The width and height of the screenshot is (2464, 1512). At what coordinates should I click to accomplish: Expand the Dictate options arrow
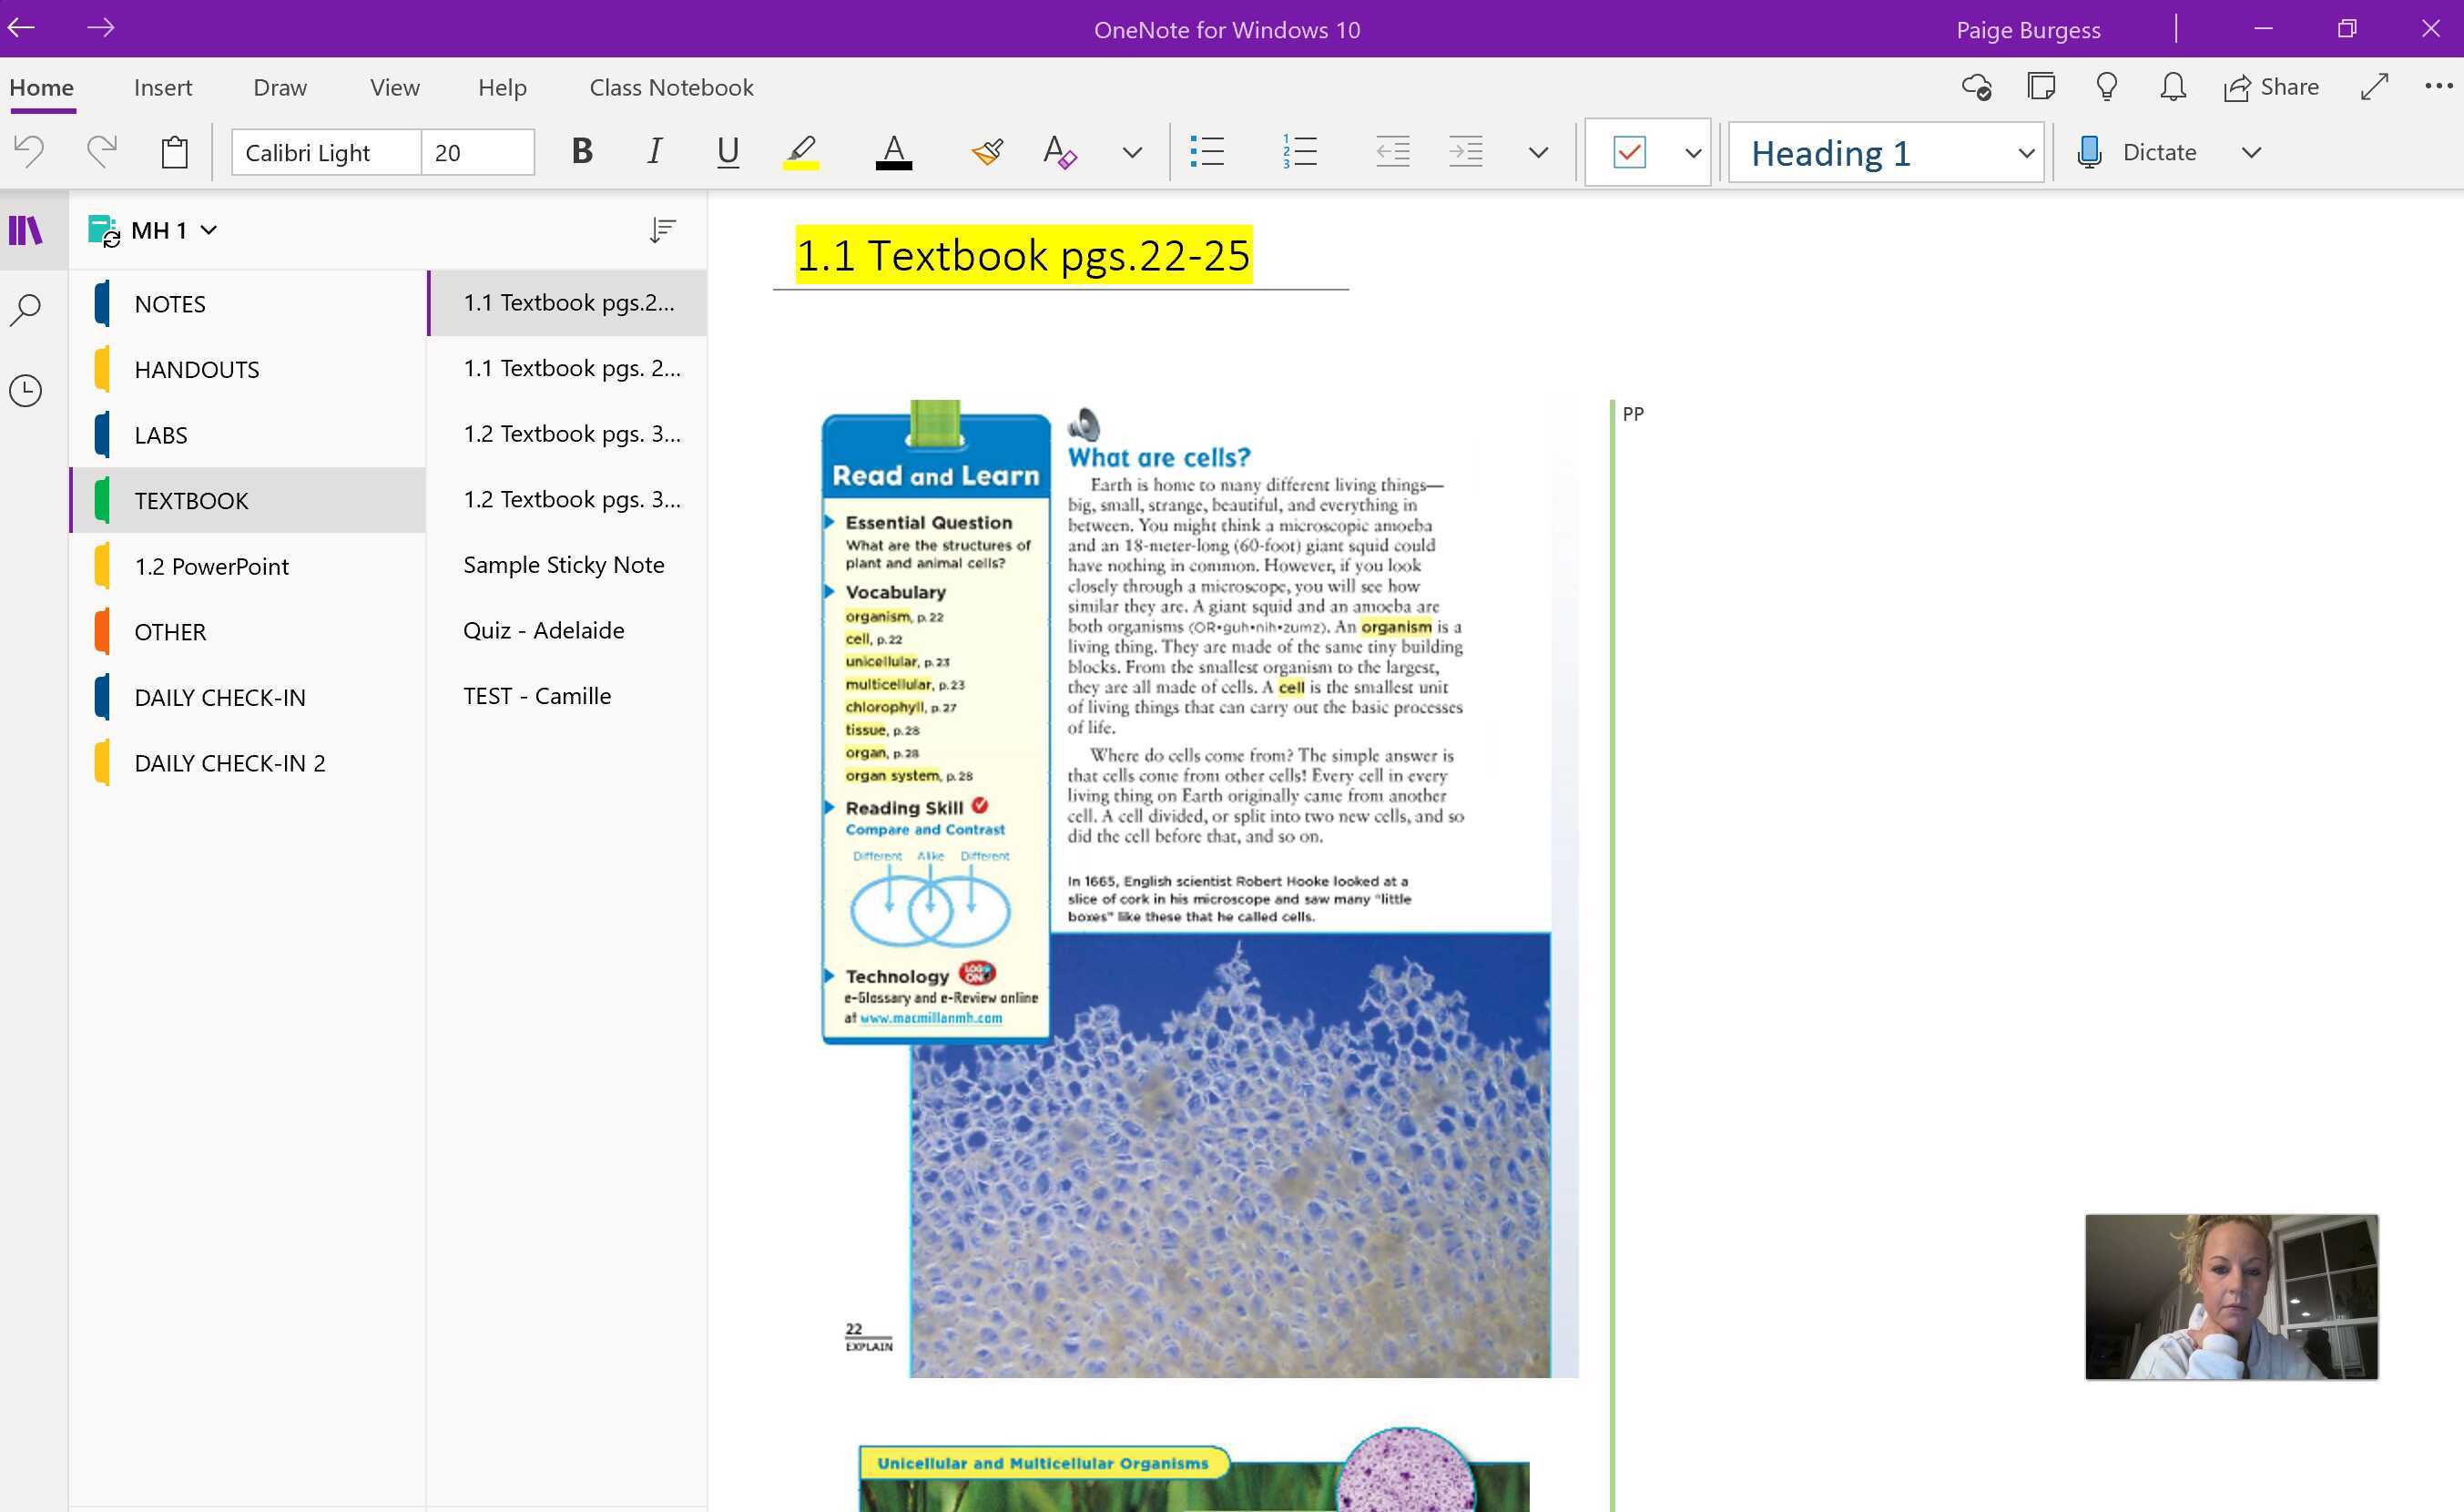click(x=2251, y=152)
